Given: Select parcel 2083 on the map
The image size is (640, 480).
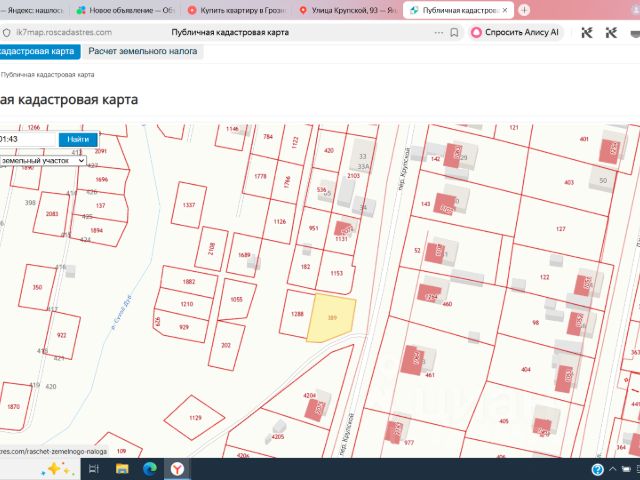Looking at the screenshot, I should pos(52,214).
